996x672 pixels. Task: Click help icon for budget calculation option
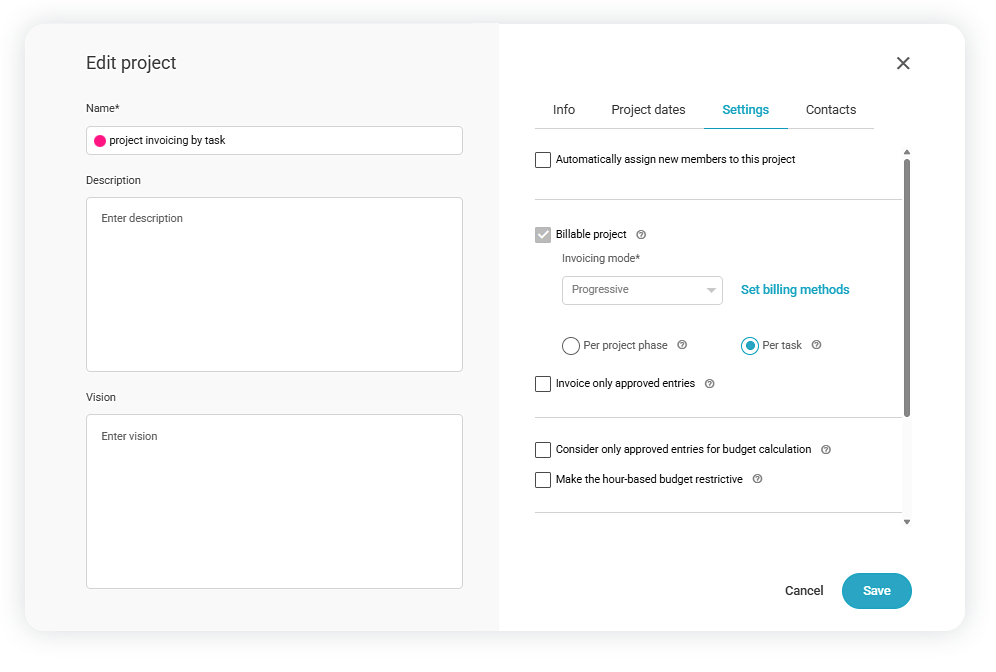826,450
